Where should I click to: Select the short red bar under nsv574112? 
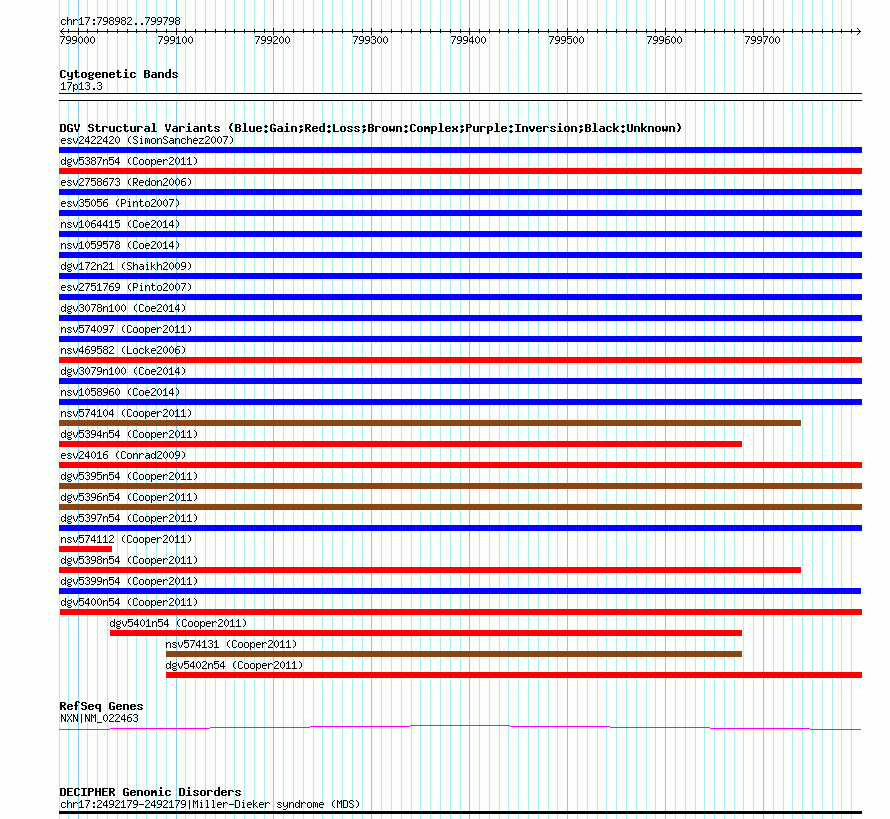86,549
